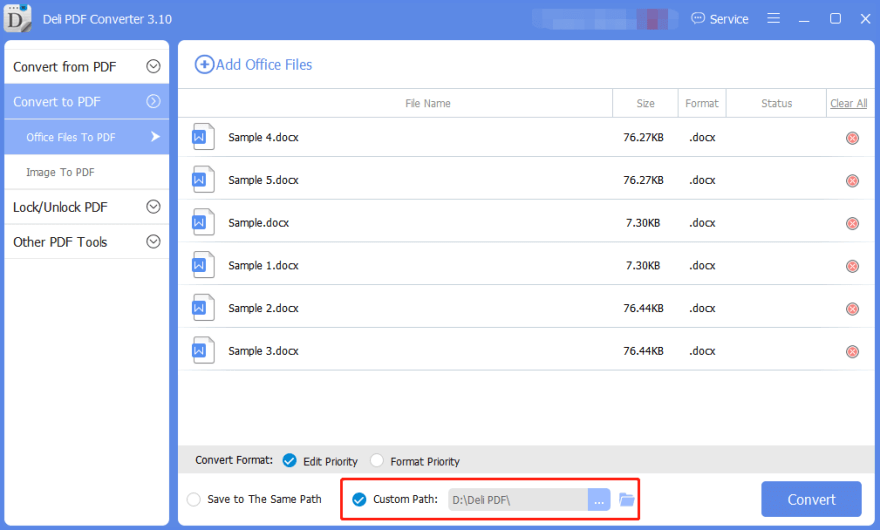
Task: Click the Clear All link
Action: coord(849,103)
